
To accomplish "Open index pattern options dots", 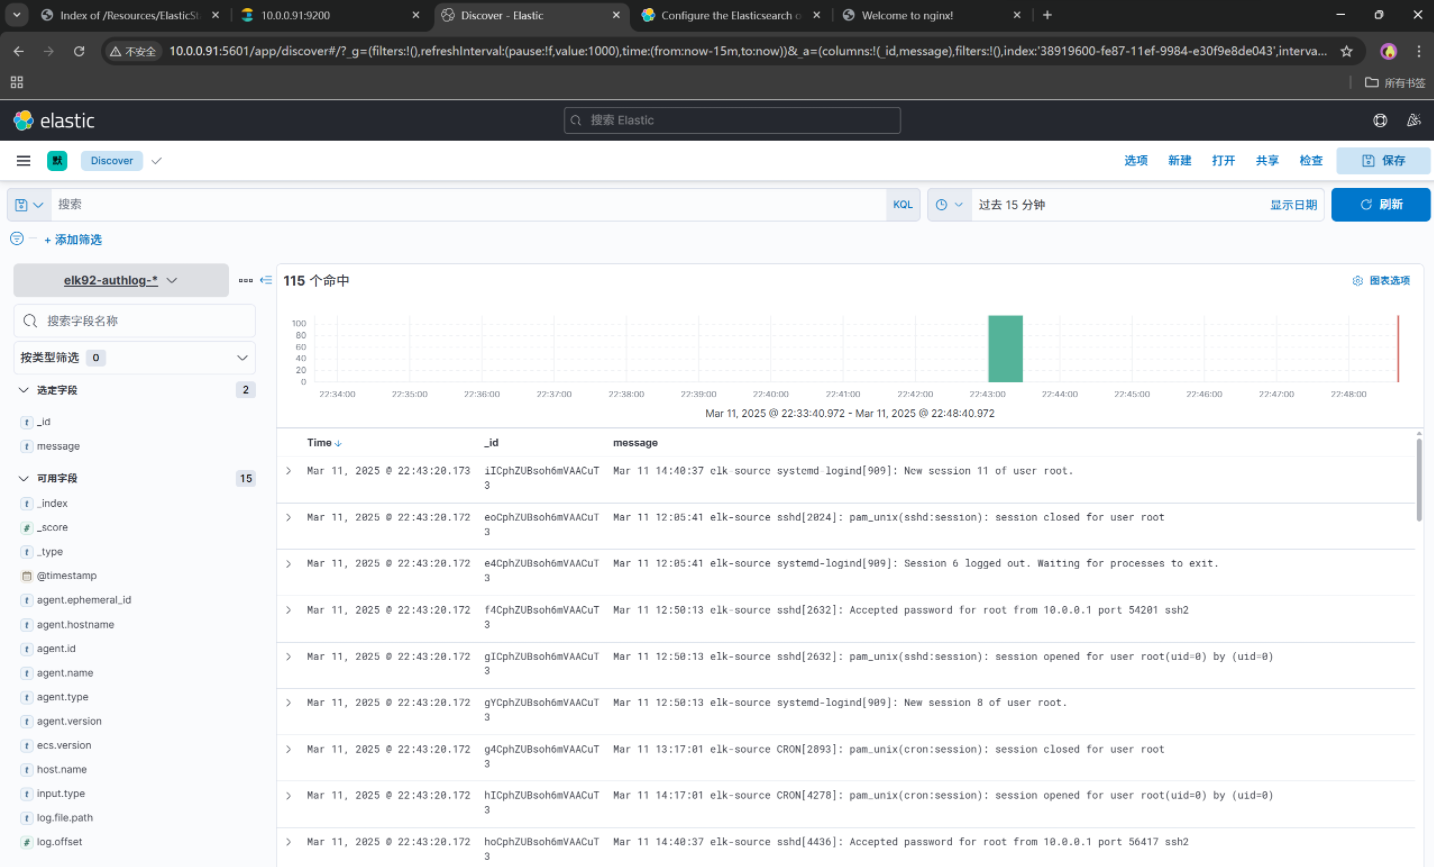I will 246,281.
